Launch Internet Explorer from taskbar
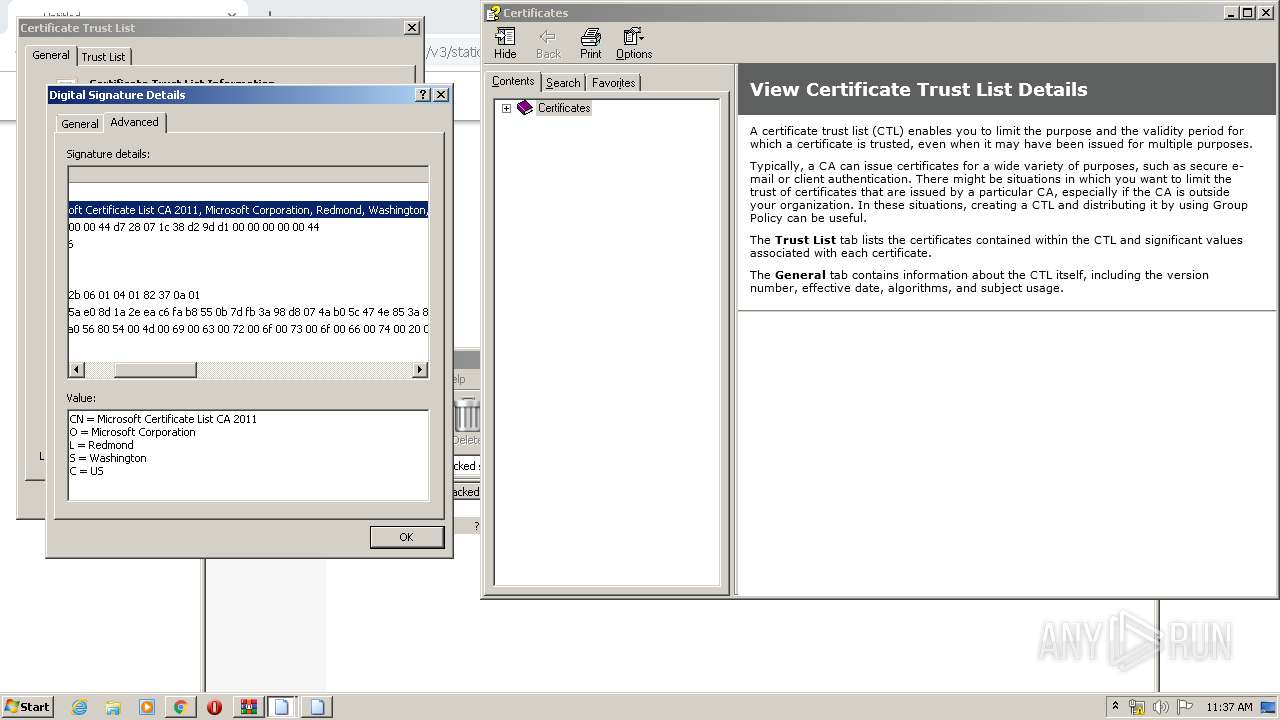1280x720 pixels. point(79,707)
